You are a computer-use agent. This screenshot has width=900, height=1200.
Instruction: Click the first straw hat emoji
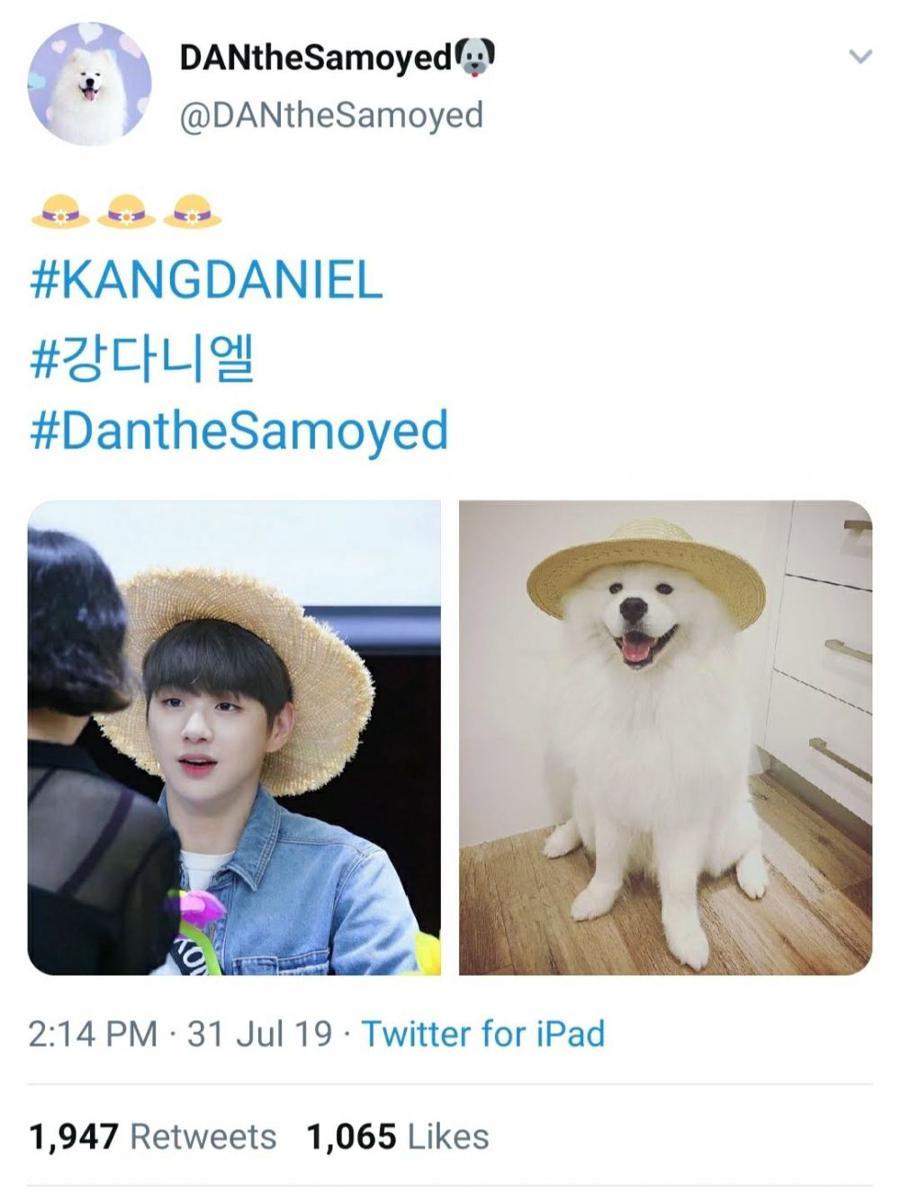coord(59,212)
